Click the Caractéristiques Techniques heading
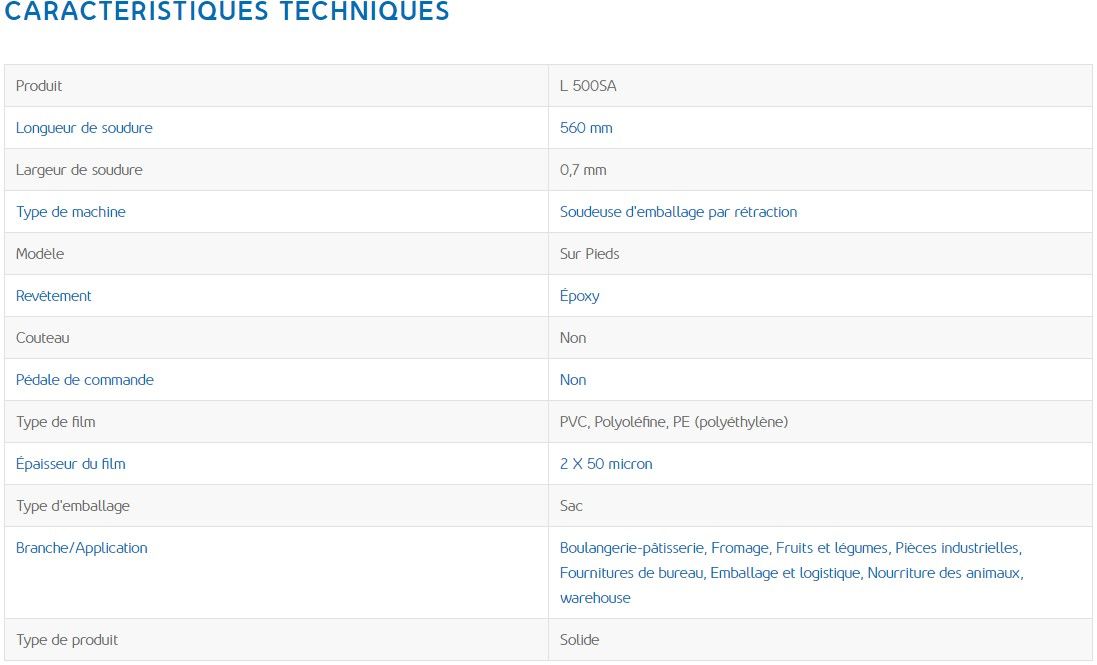The height and width of the screenshot is (665, 1097). click(227, 12)
